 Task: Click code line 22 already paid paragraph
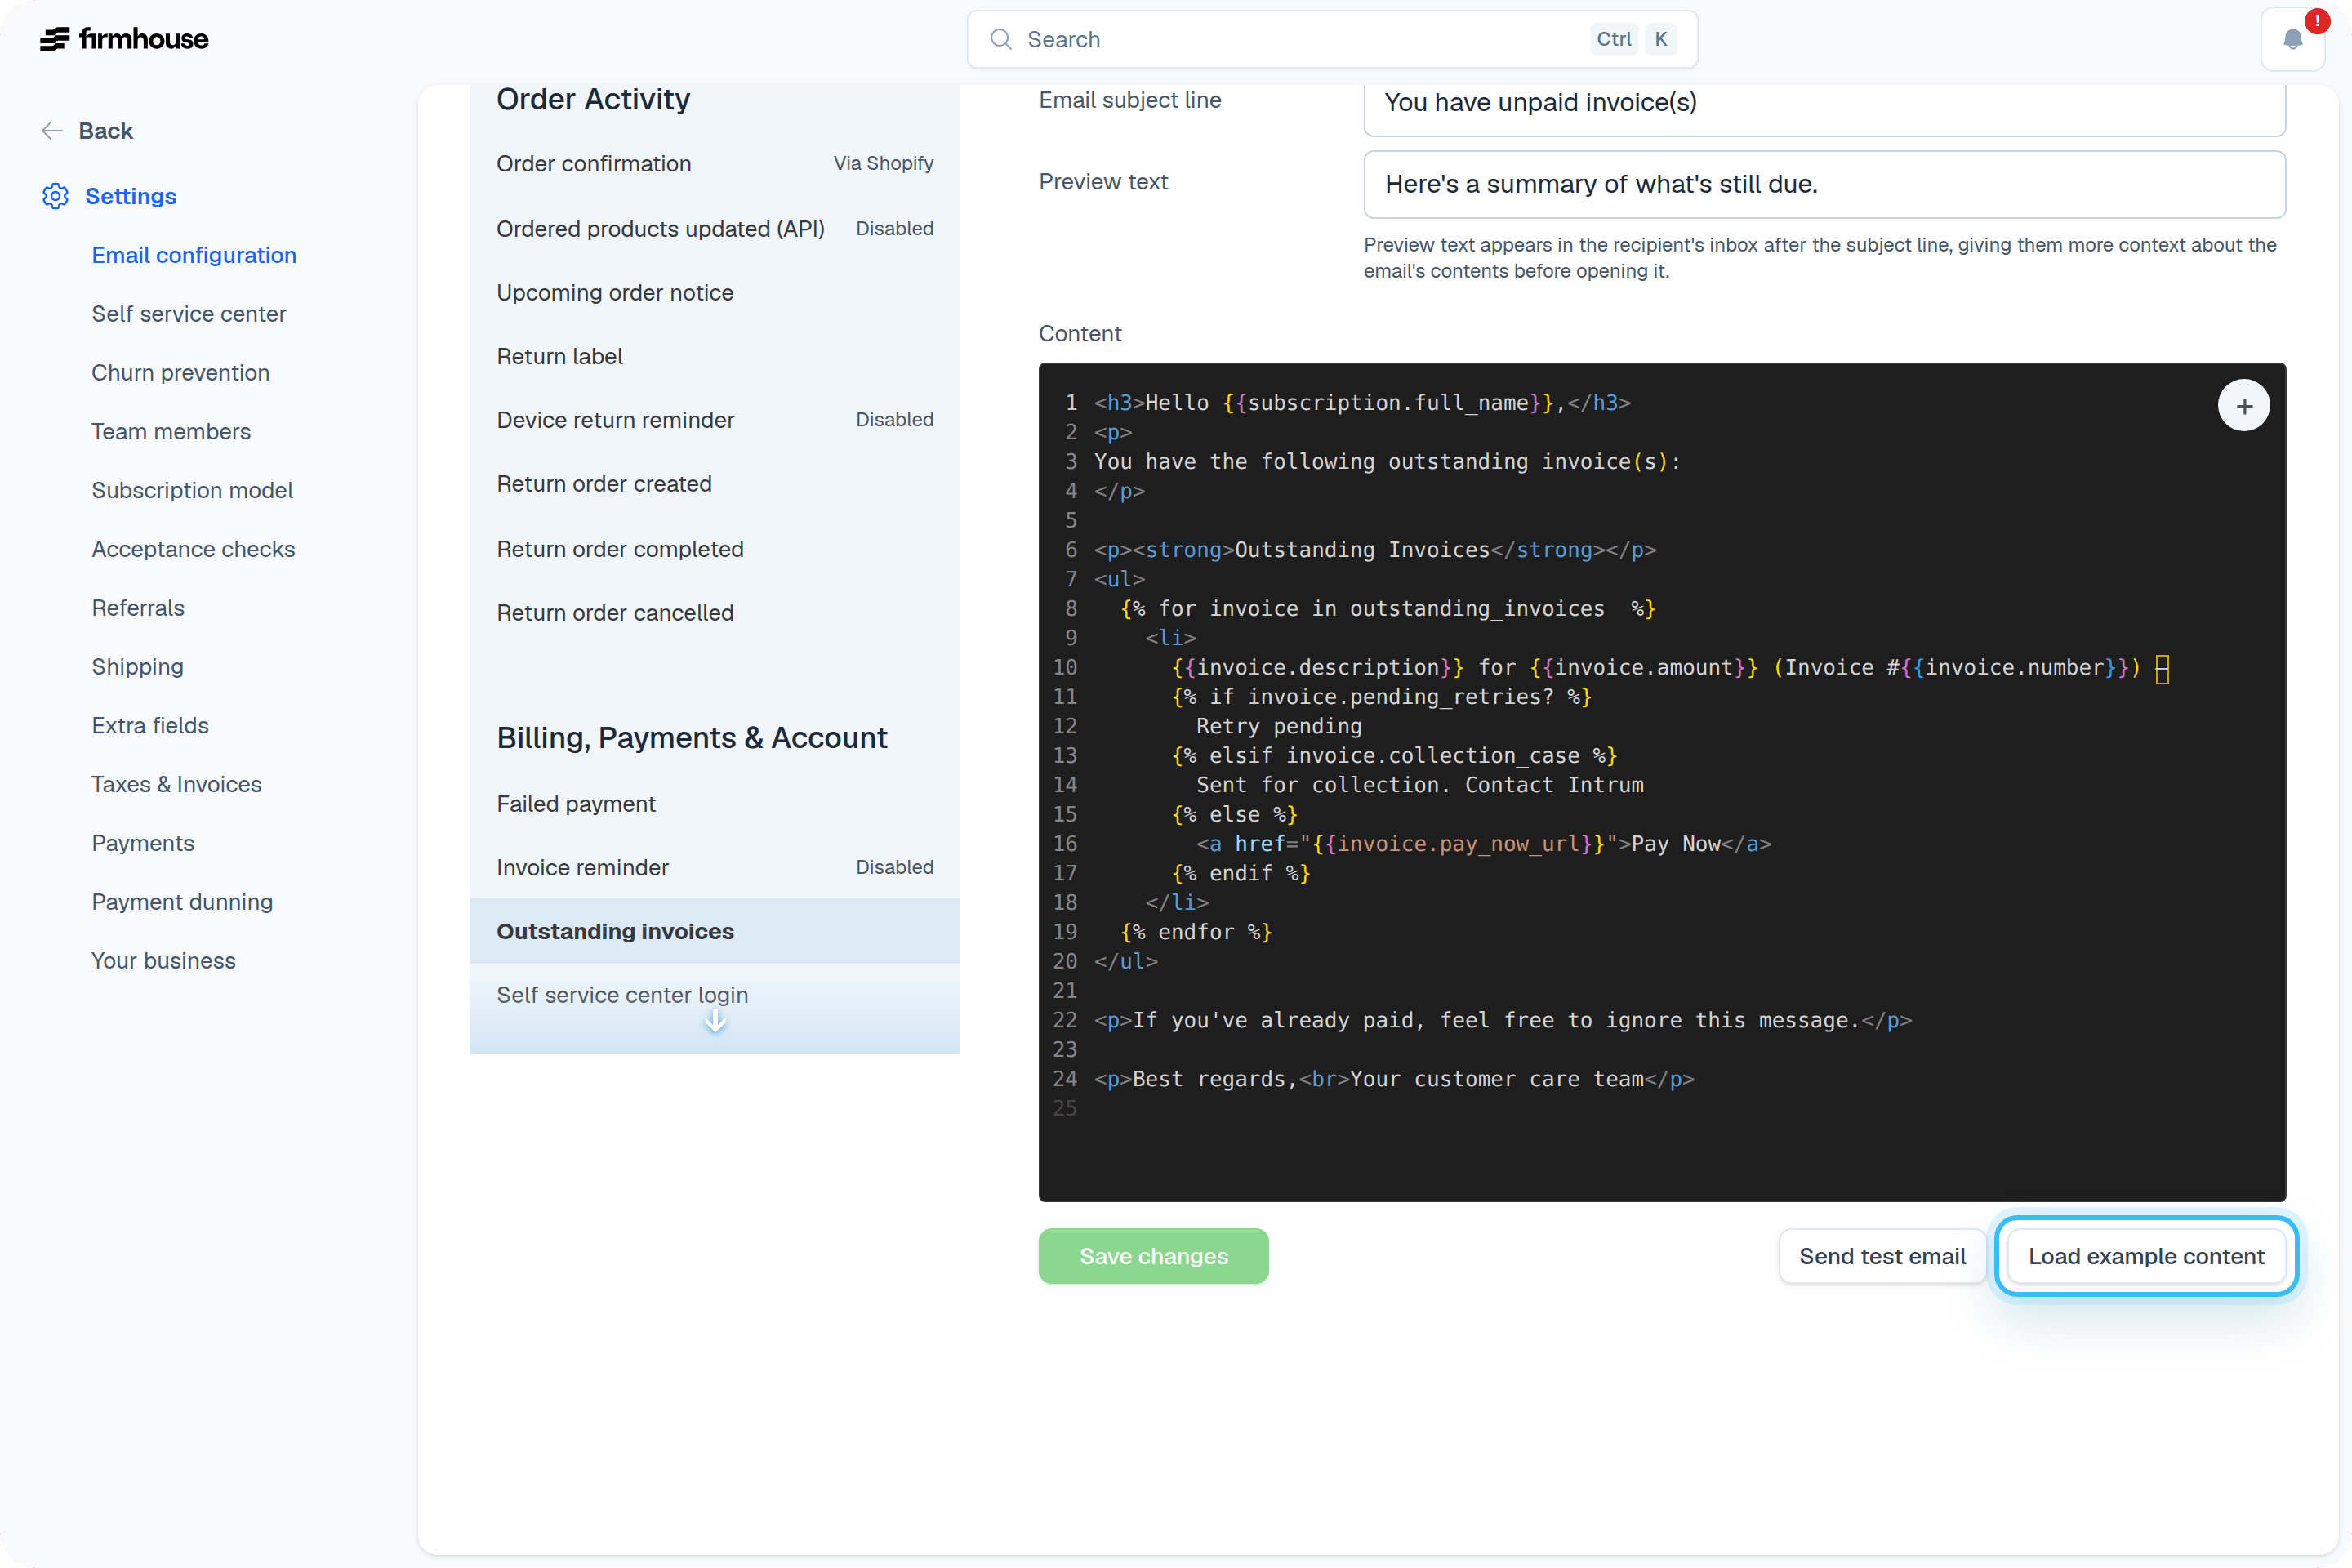click(x=1503, y=1021)
